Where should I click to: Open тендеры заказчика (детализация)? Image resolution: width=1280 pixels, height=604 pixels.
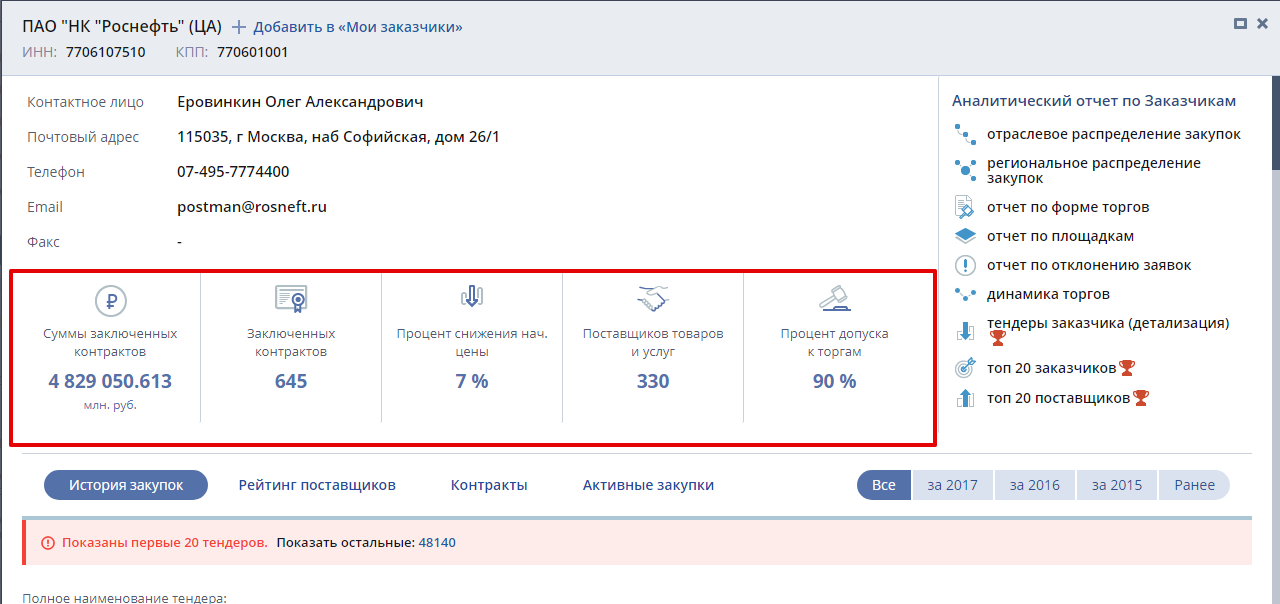[1108, 323]
